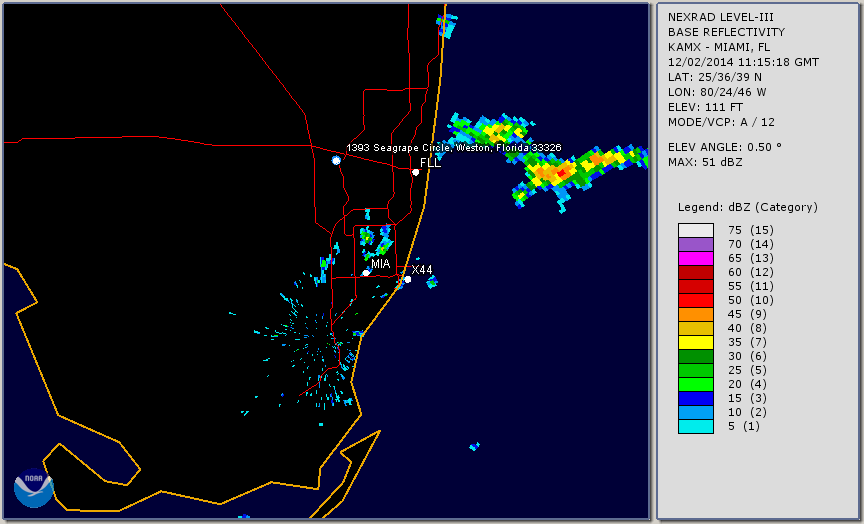
Task: Click the Legend: dBZ (Category) heading
Action: [x=748, y=207]
